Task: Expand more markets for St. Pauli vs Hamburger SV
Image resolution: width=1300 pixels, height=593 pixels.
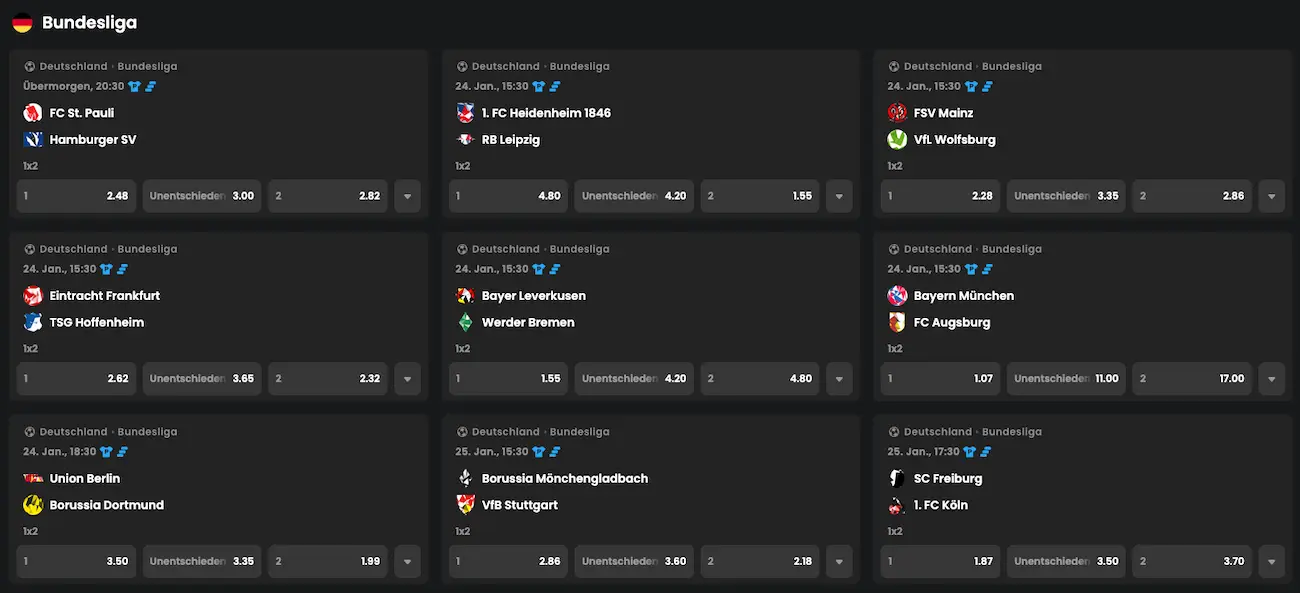Action: pos(407,196)
